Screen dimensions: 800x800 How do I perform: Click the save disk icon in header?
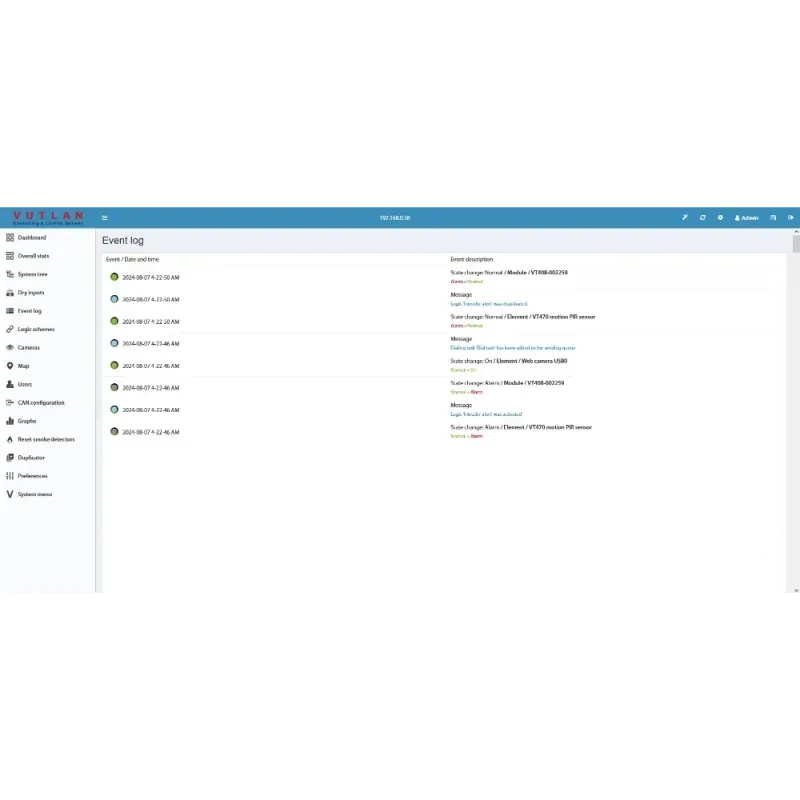[773, 217]
